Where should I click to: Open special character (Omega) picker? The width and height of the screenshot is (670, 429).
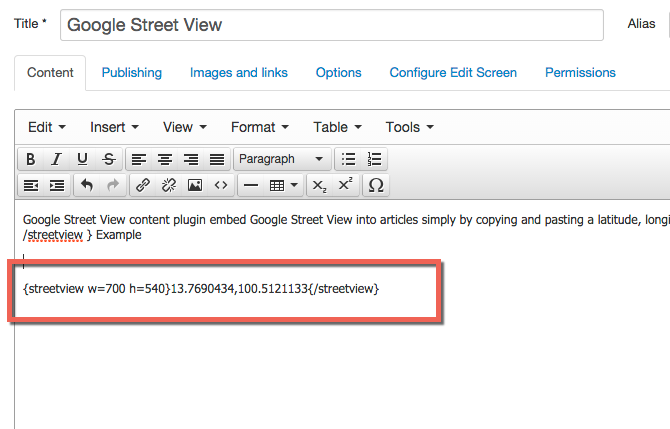click(376, 185)
